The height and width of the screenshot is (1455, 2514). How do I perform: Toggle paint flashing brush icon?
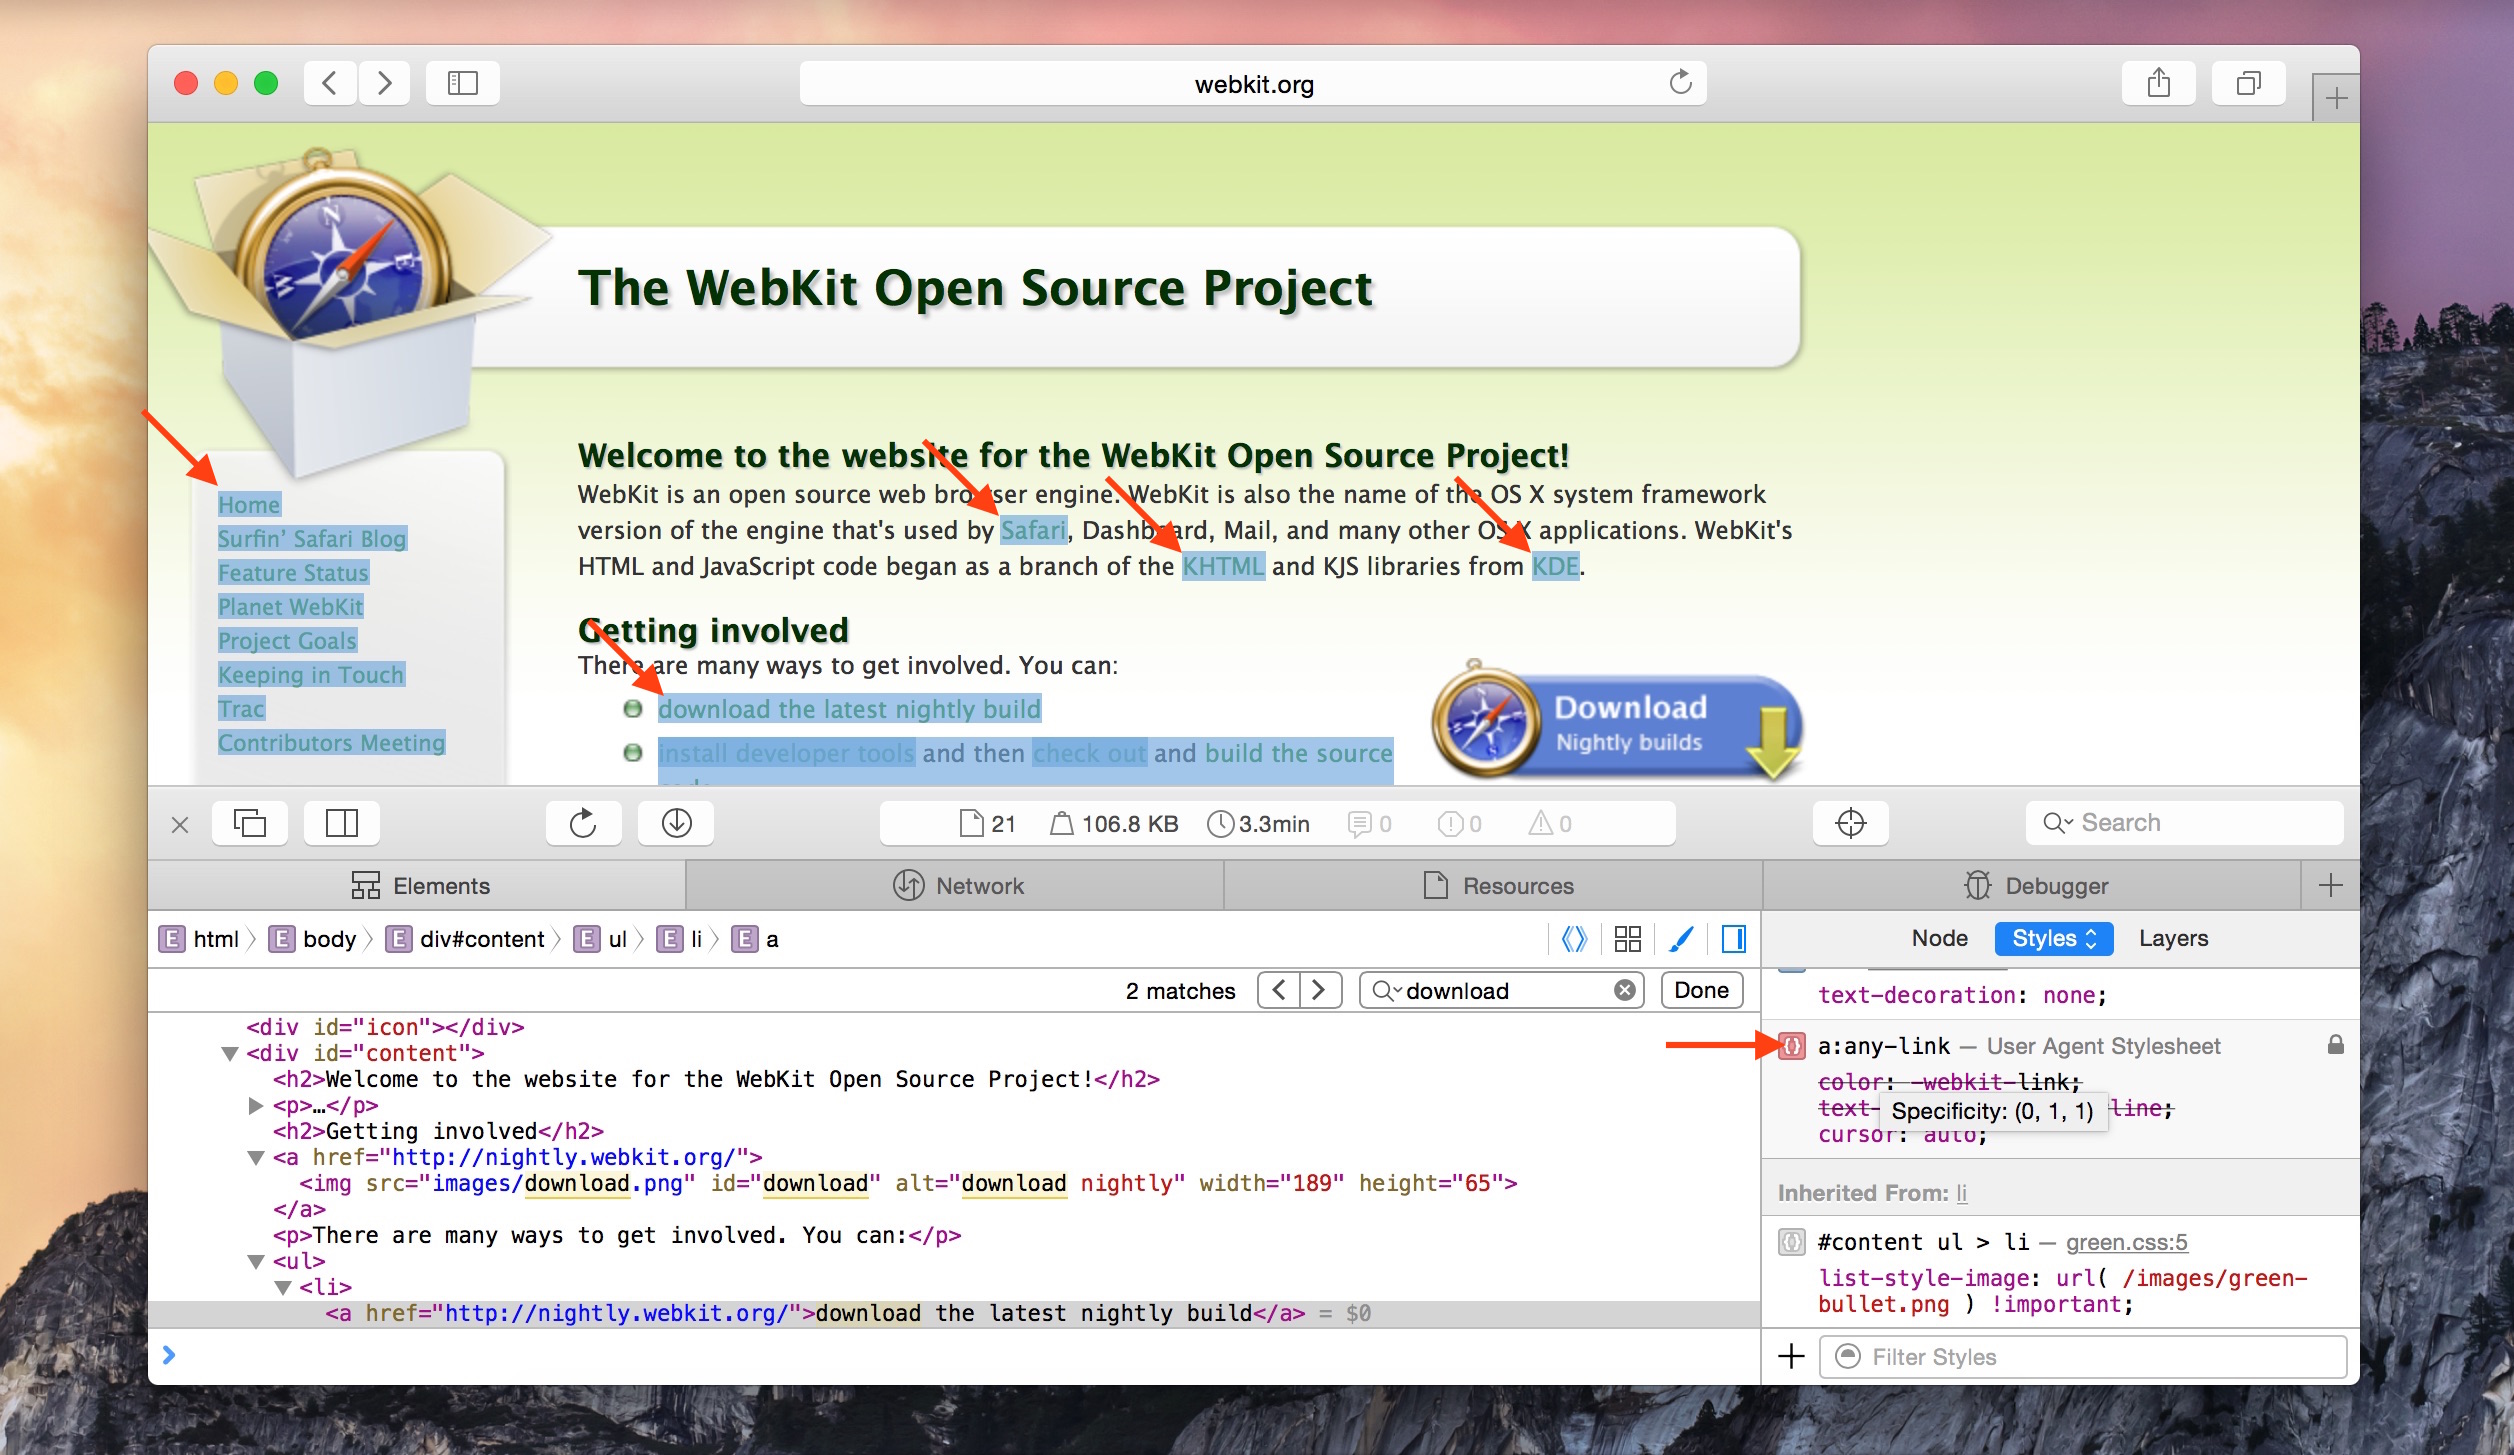pos(1681,938)
